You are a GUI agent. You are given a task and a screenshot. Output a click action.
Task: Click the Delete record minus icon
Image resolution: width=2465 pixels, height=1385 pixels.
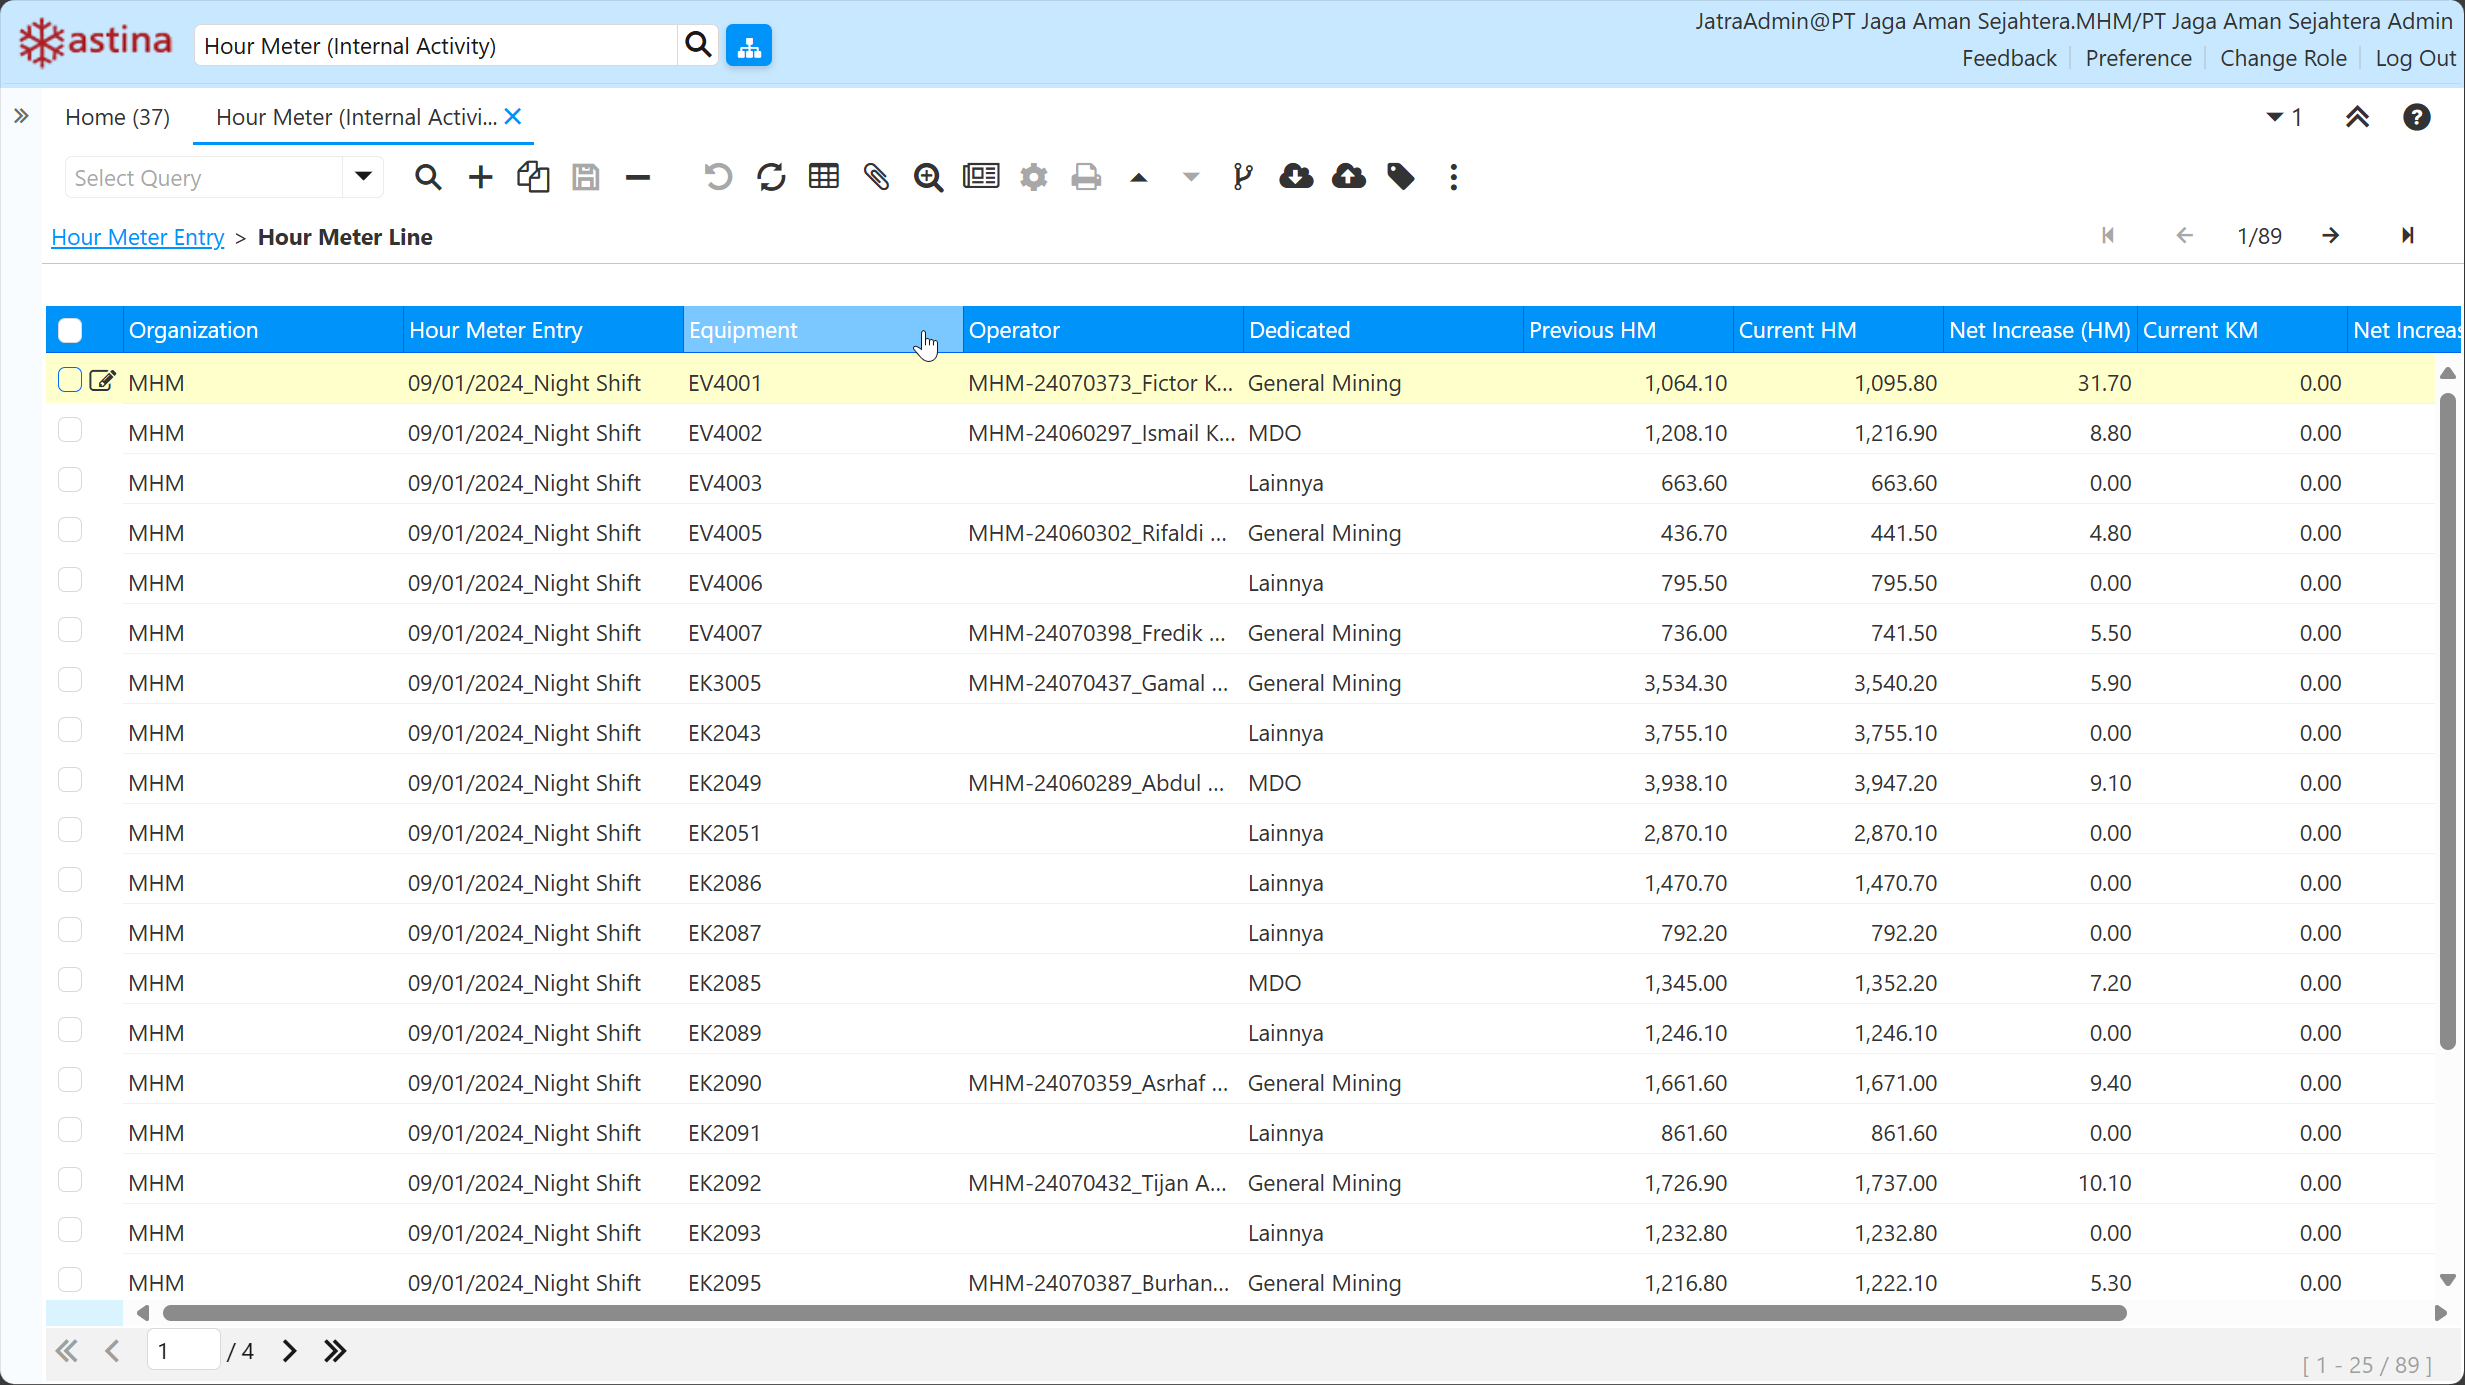(x=638, y=178)
